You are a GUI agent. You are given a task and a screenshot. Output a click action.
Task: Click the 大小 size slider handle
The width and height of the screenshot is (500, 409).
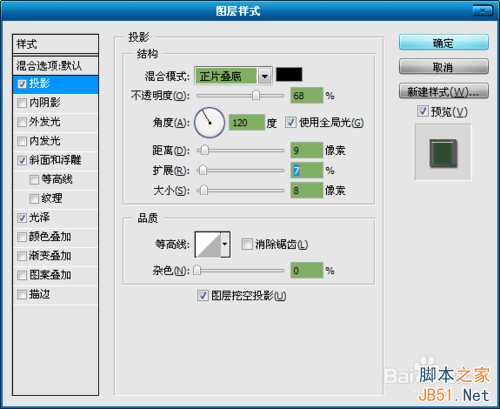[203, 191]
